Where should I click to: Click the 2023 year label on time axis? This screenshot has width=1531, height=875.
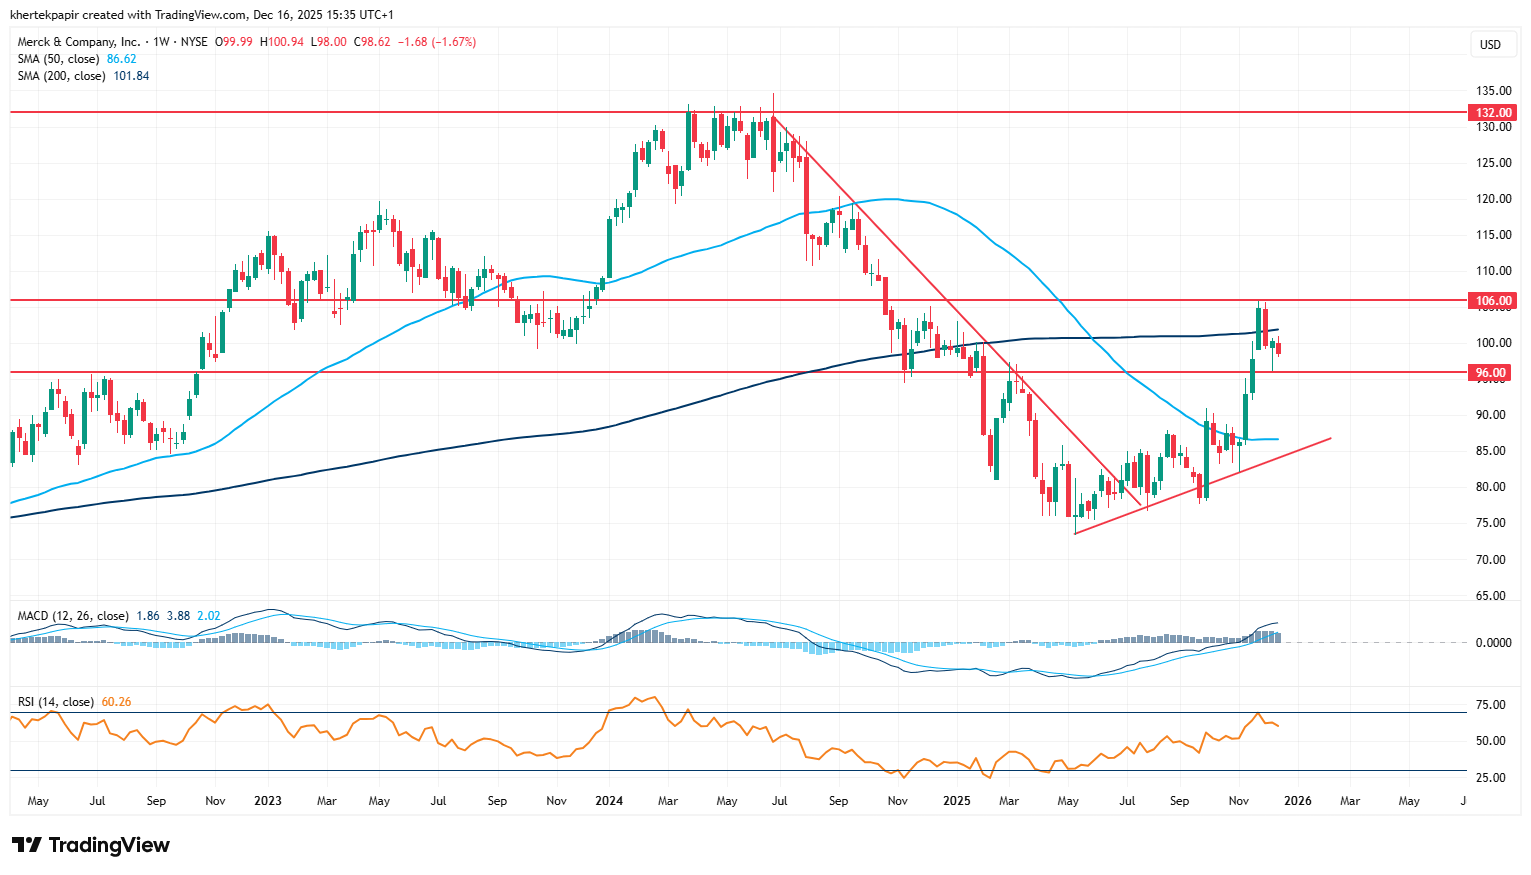267,801
